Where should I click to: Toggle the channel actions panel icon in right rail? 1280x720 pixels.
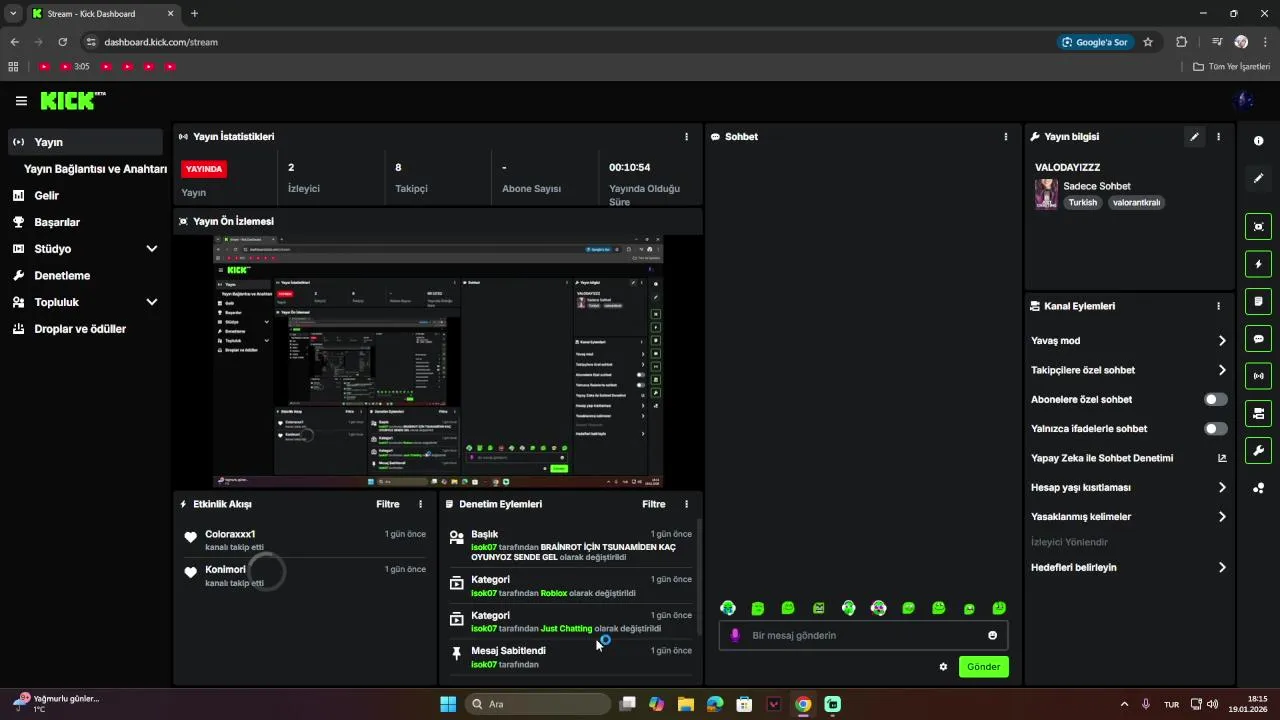tap(1258, 413)
